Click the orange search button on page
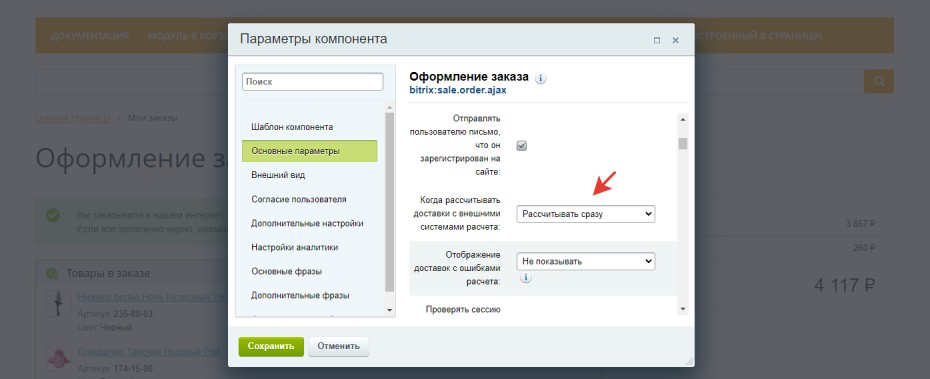Image resolution: width=930 pixels, height=379 pixels. [x=878, y=81]
